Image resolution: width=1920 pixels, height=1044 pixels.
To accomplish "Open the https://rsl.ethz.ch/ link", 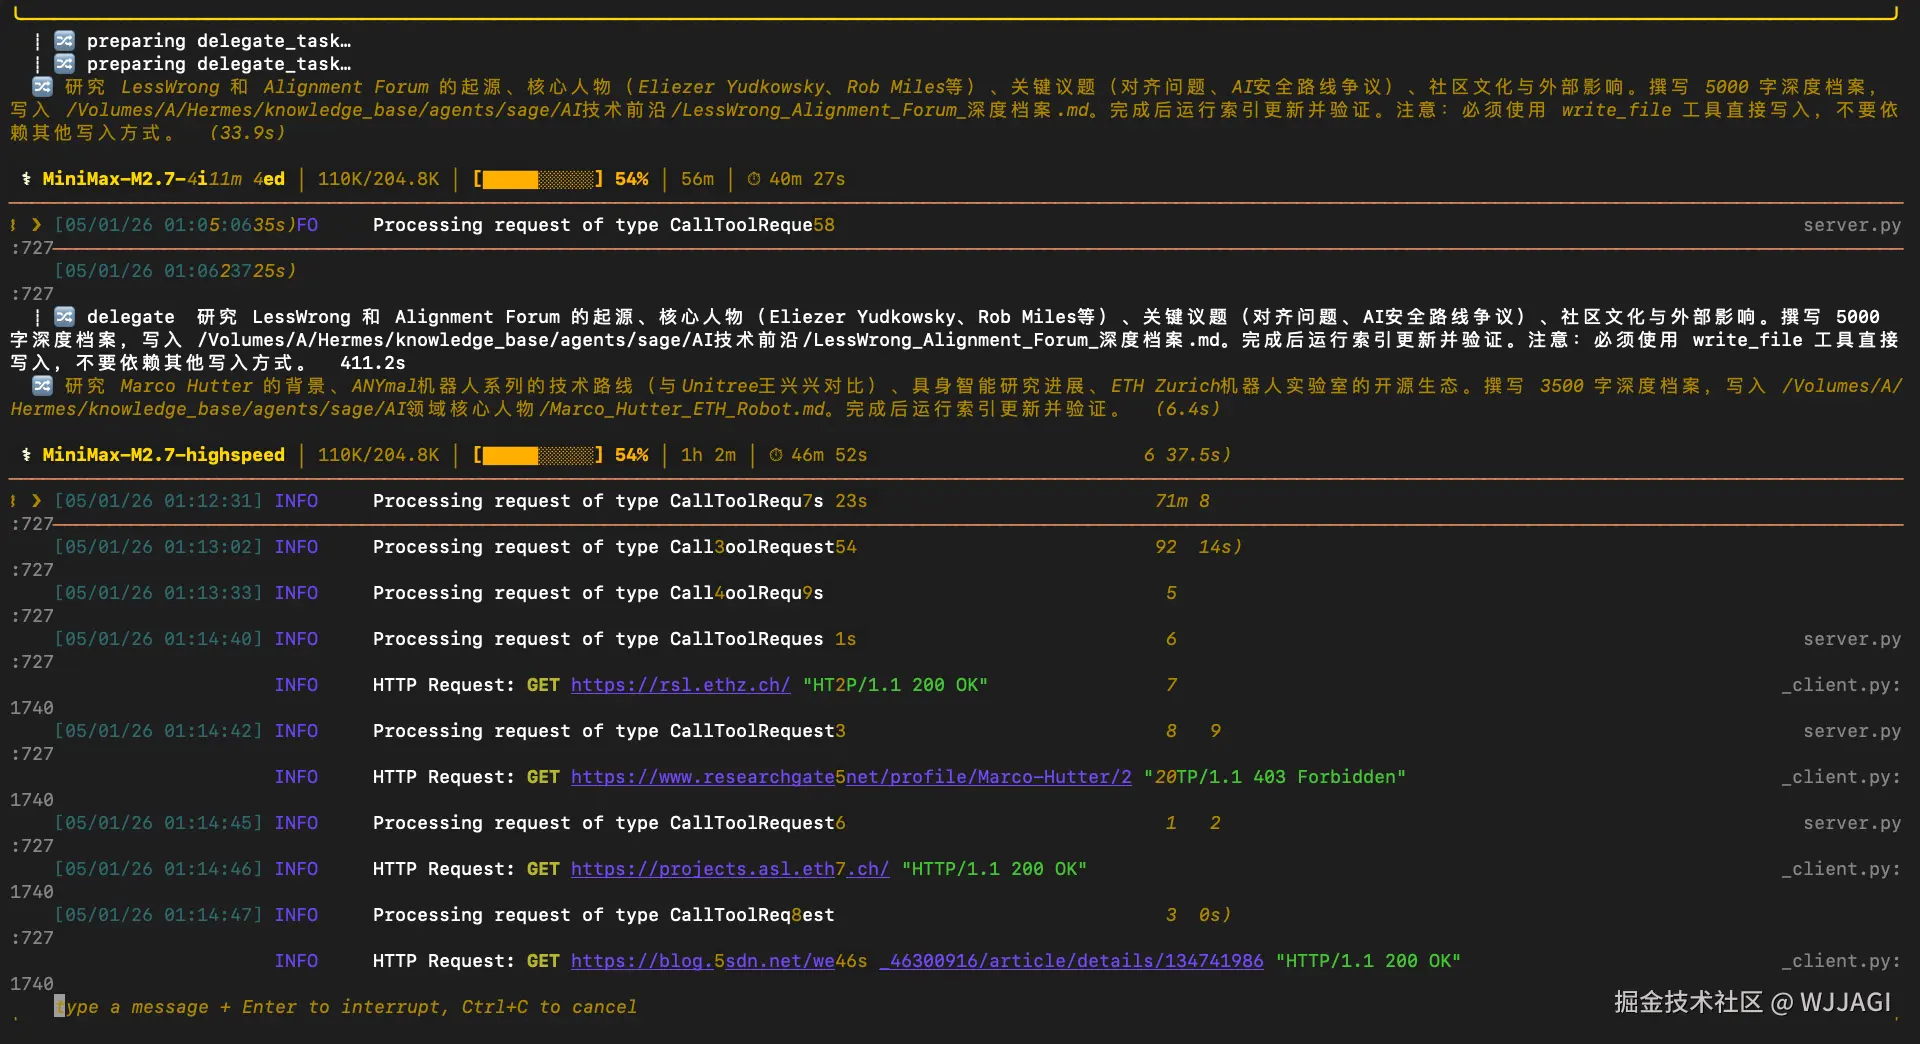I will click(x=680, y=685).
